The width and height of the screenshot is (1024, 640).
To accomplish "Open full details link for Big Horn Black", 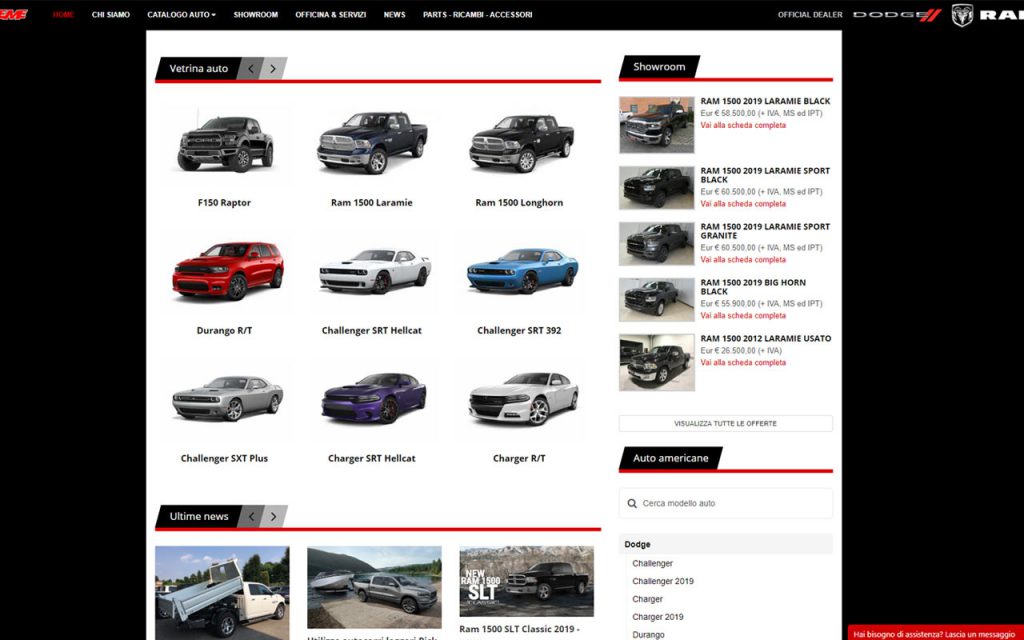I will (x=743, y=316).
